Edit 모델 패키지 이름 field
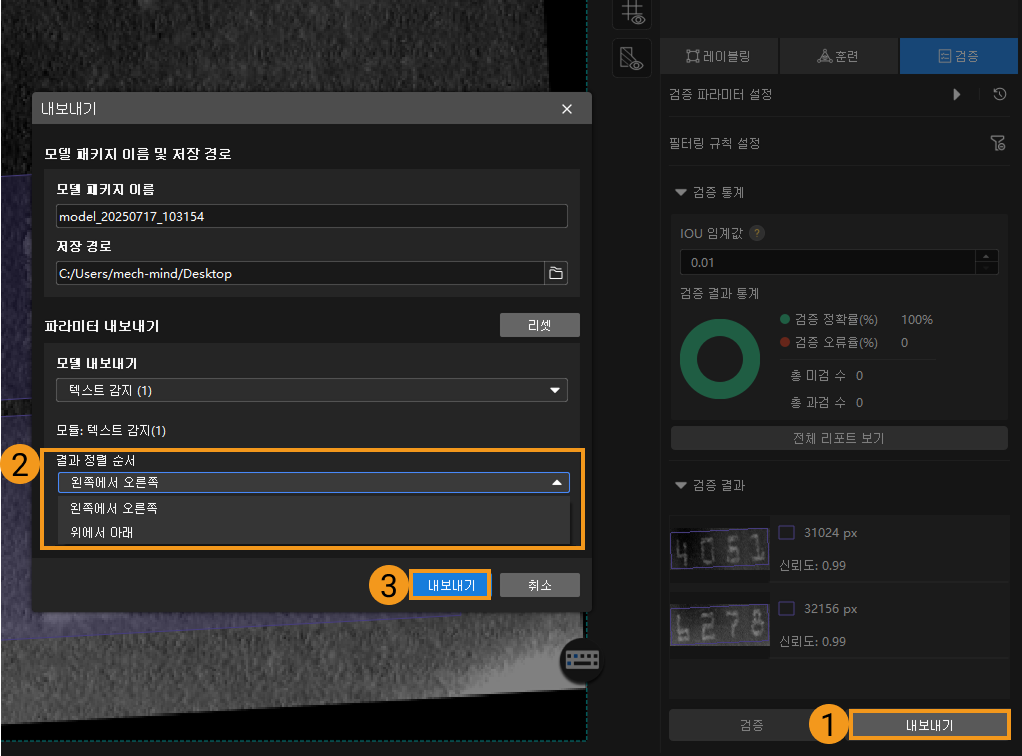Image resolution: width=1022 pixels, height=756 pixels. tap(312, 216)
